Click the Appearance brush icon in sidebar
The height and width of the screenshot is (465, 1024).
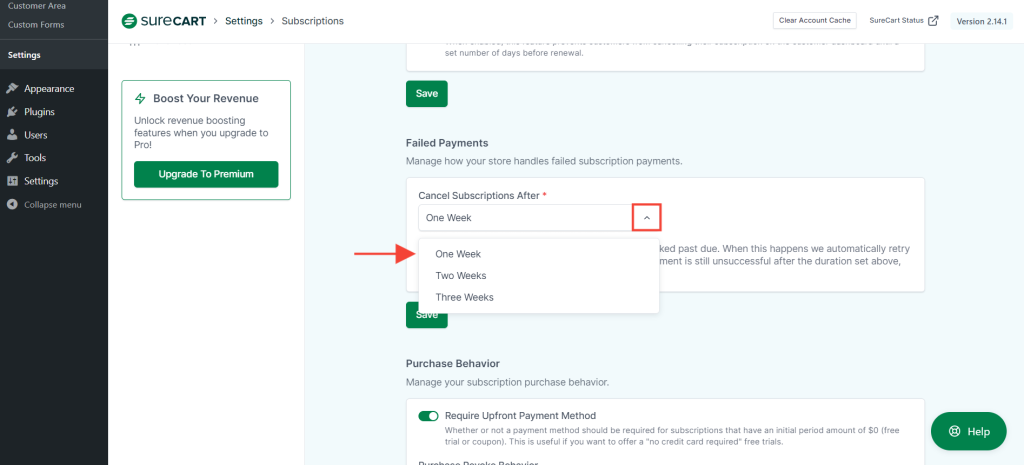coord(12,89)
